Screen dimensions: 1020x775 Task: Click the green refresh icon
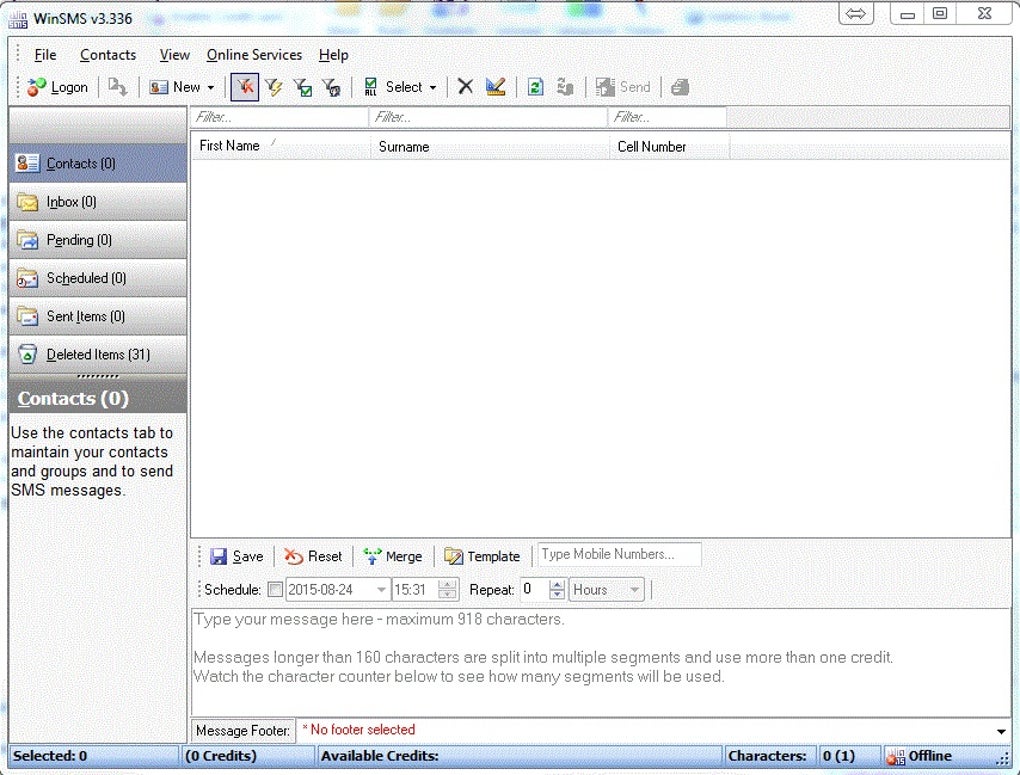[535, 87]
